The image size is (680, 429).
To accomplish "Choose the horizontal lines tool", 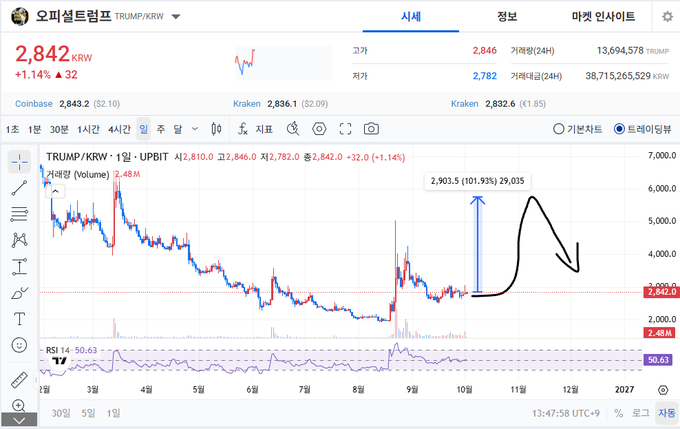I will point(19,214).
